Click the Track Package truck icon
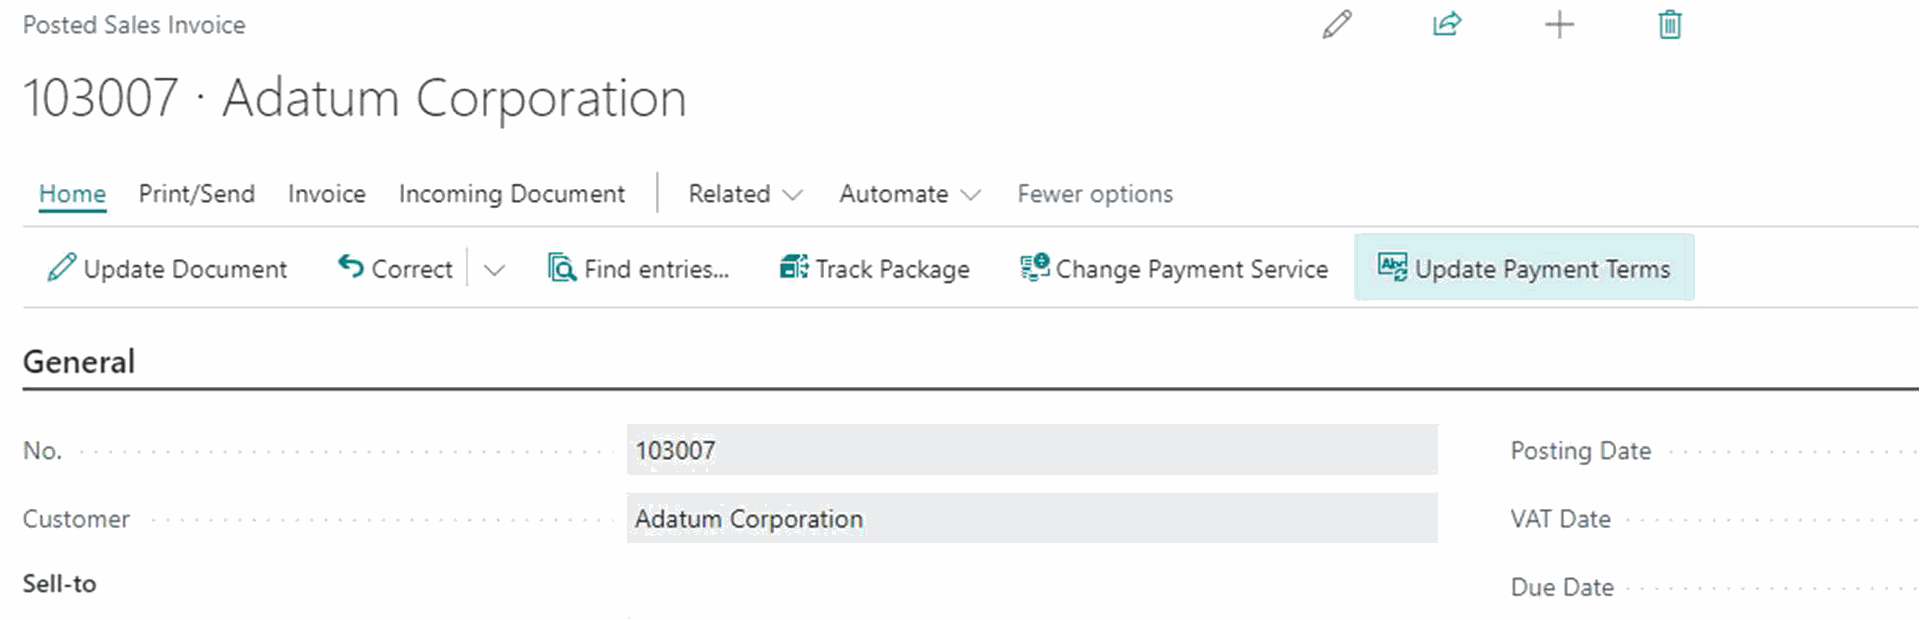Screen dimensions: 1920x620 (794, 267)
